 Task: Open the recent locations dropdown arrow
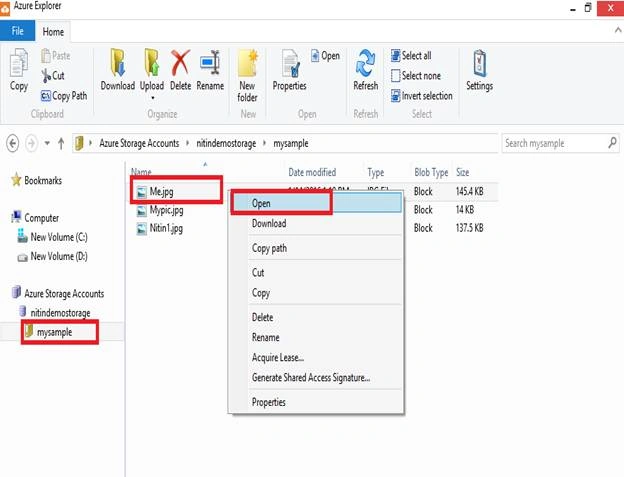pos(47,143)
